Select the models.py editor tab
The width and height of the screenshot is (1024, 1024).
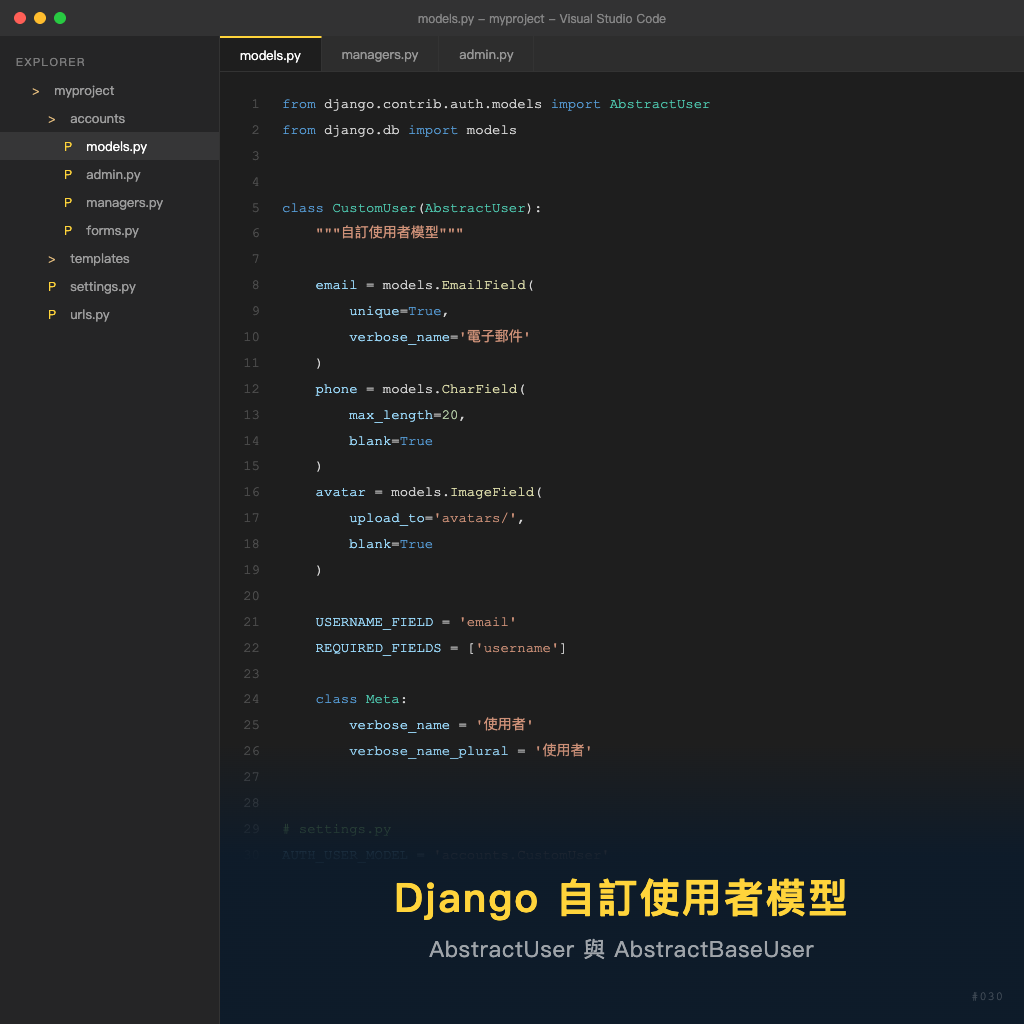(x=270, y=55)
